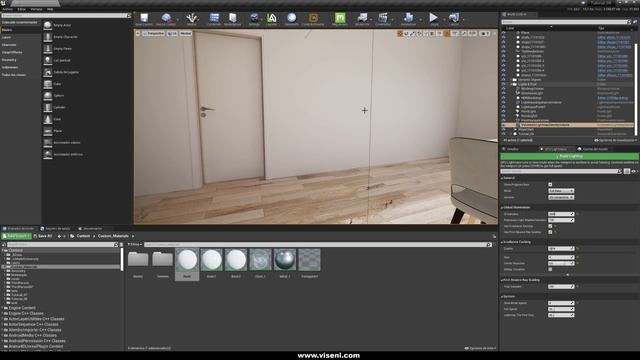This screenshot has height=360, width=640.
Task: Select the Luz puntual light bulb icon
Action: 48,60
